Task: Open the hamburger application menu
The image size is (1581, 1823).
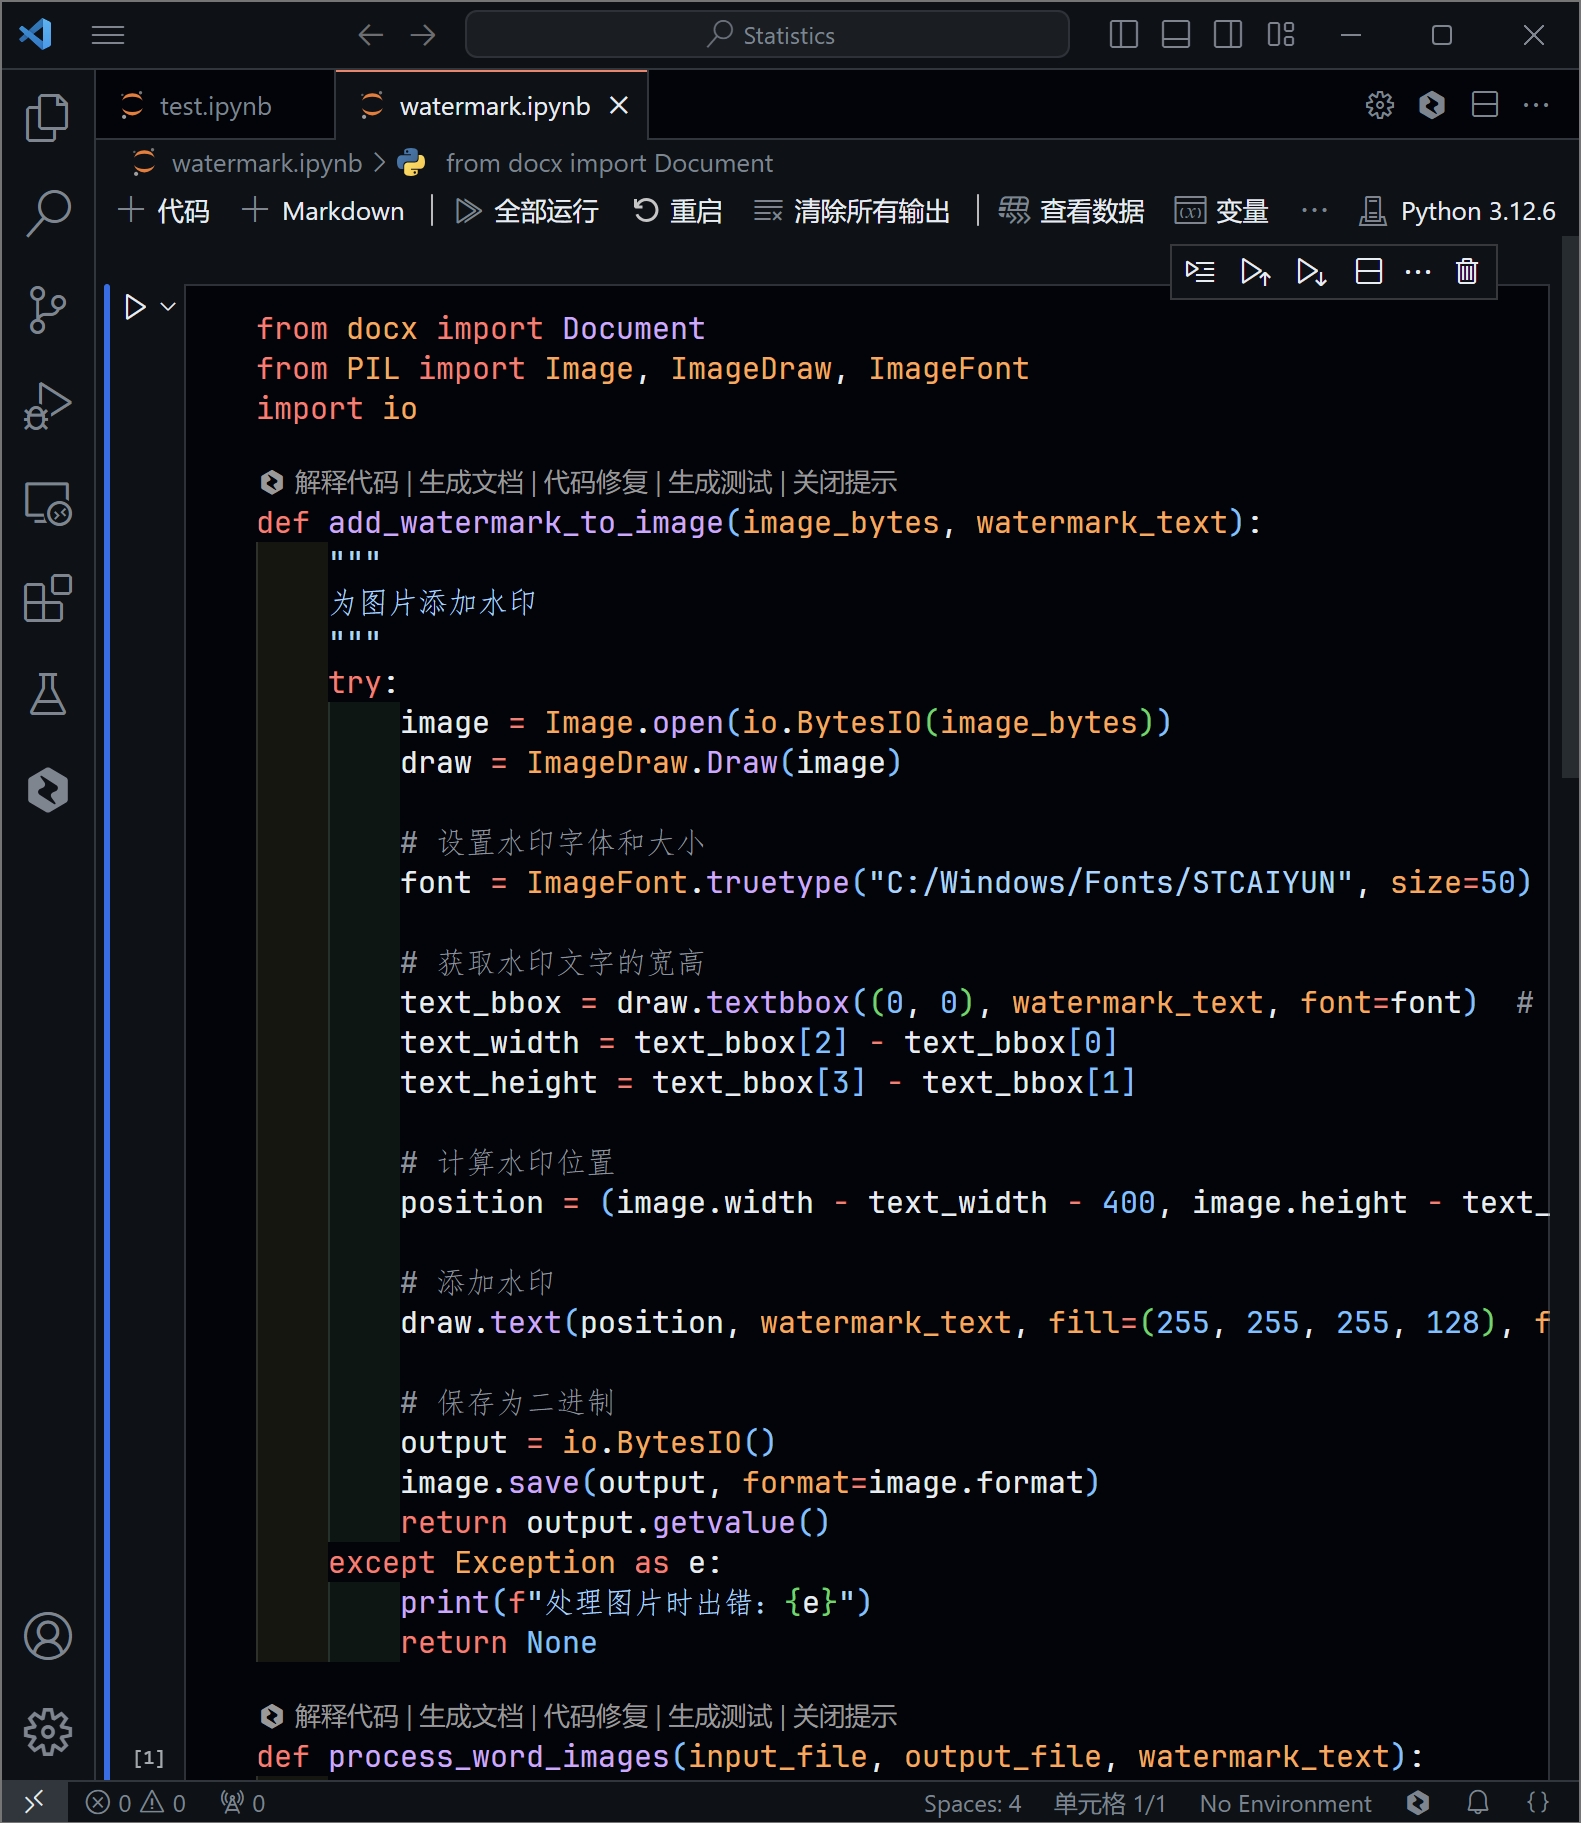Action: (x=108, y=36)
